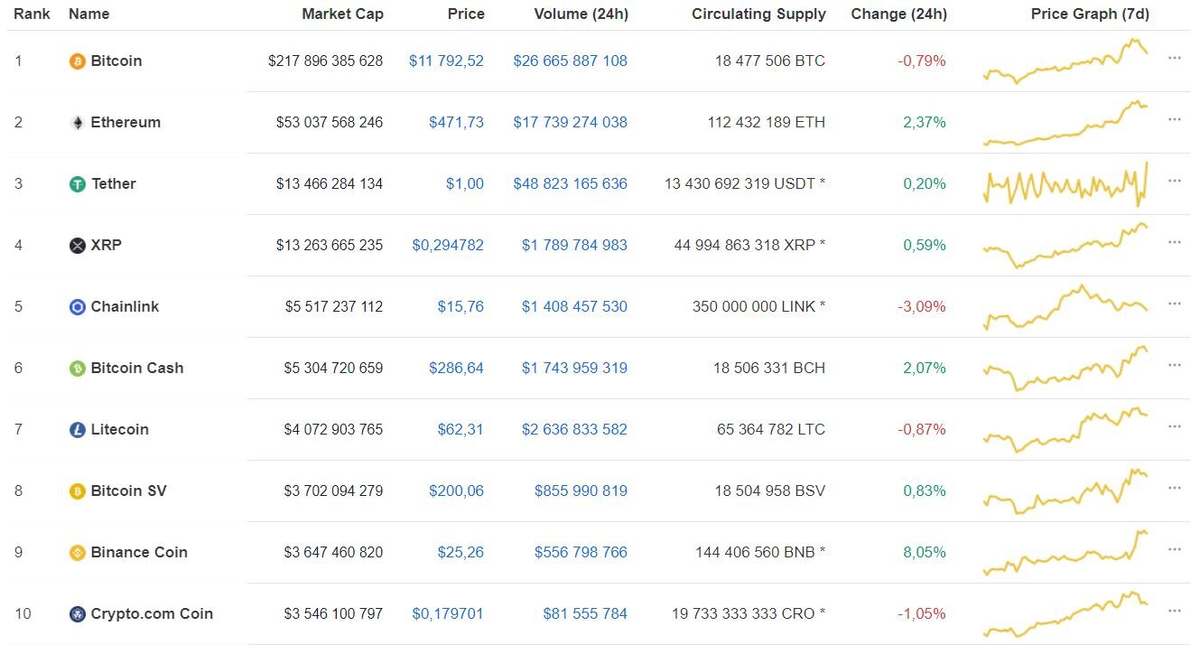Click Bitcoin price $11 792,52
The image size is (1200, 645).
click(446, 61)
